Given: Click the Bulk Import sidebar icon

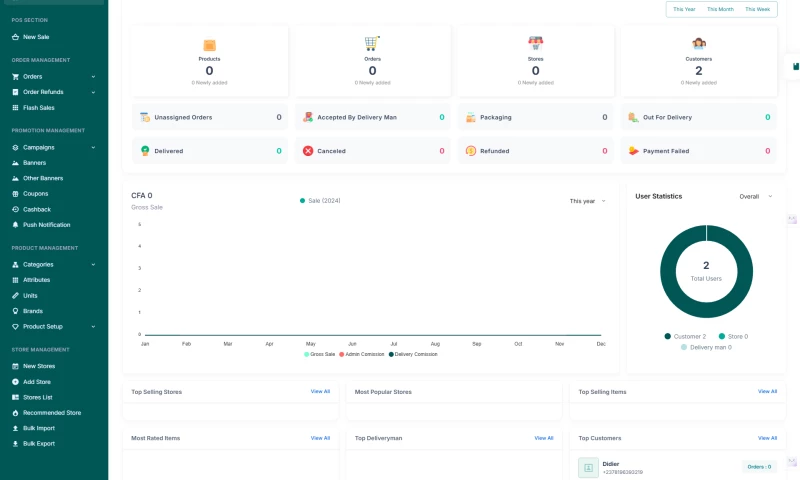Looking at the screenshot, I should 15,428.
